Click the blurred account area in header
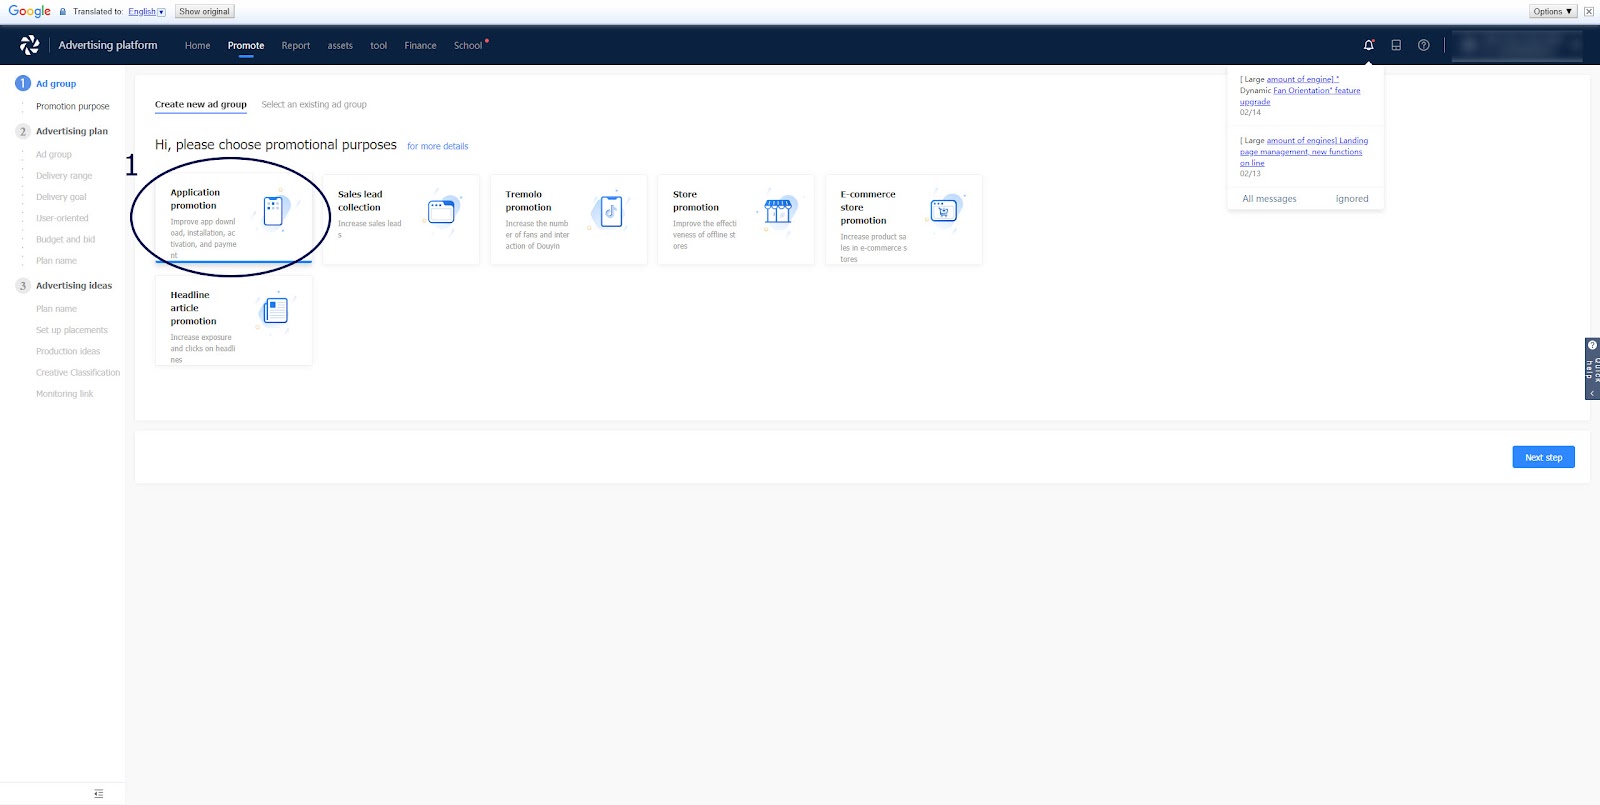This screenshot has width=1600, height=805. pos(1518,45)
